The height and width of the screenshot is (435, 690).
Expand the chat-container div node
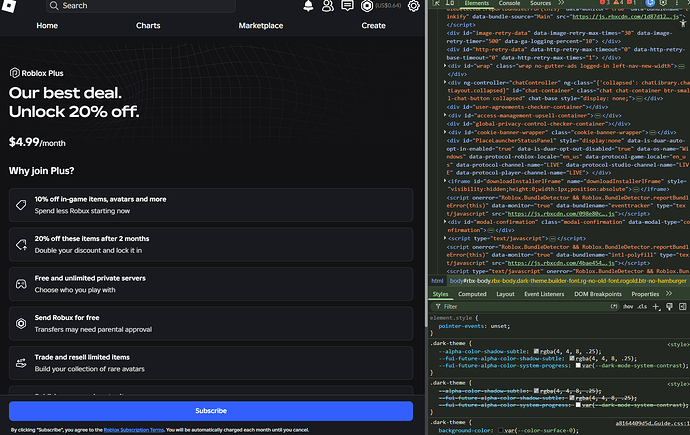tap(445, 82)
